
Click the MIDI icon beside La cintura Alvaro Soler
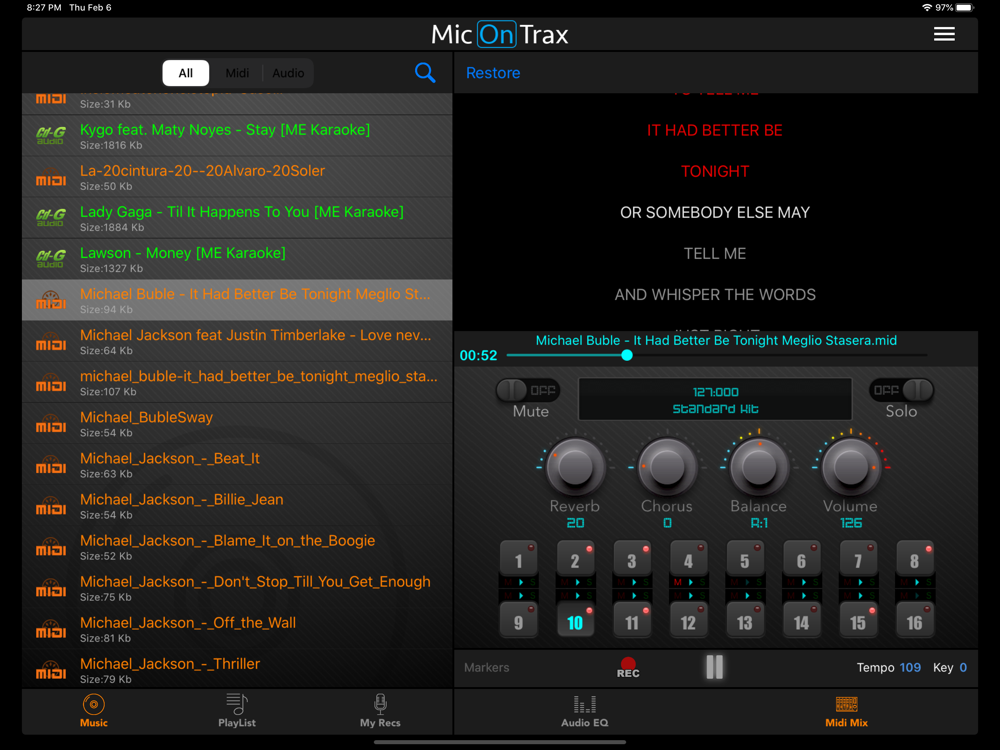(x=51, y=177)
